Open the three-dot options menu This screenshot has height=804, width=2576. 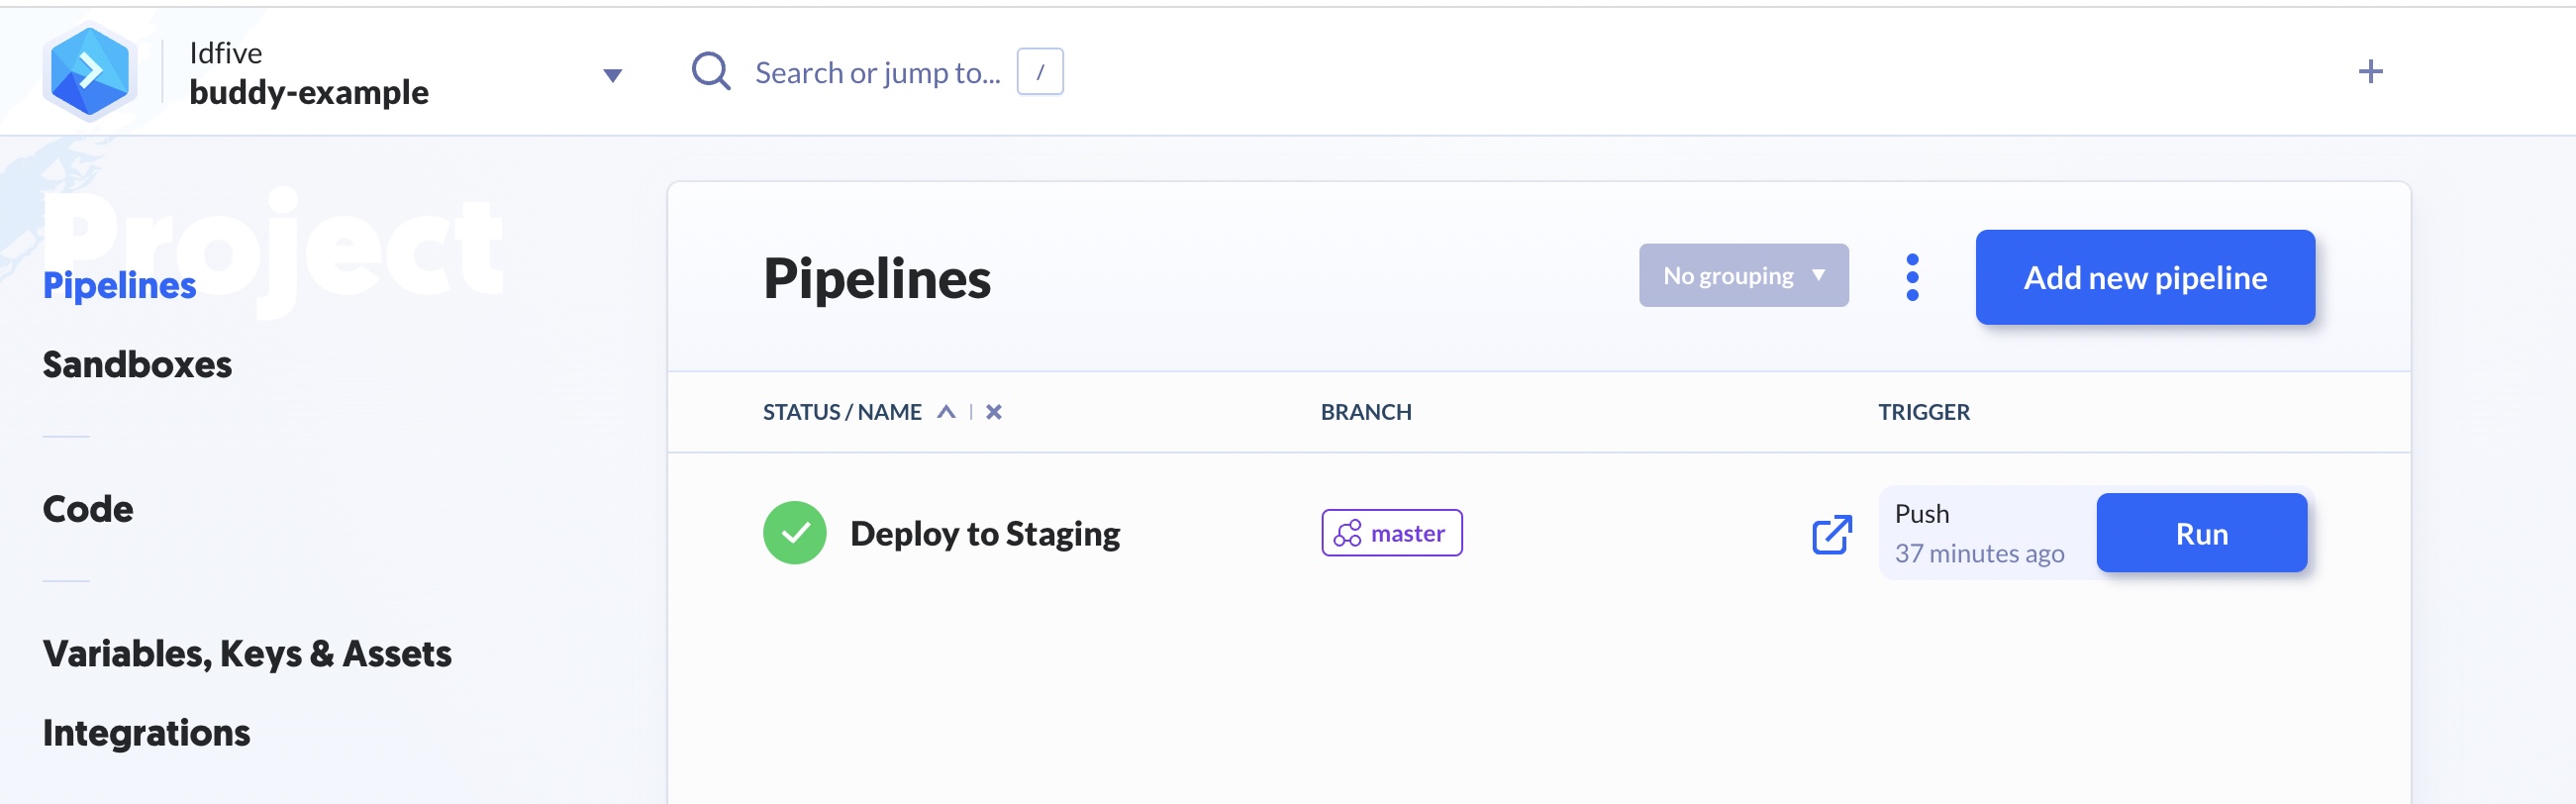[1912, 277]
